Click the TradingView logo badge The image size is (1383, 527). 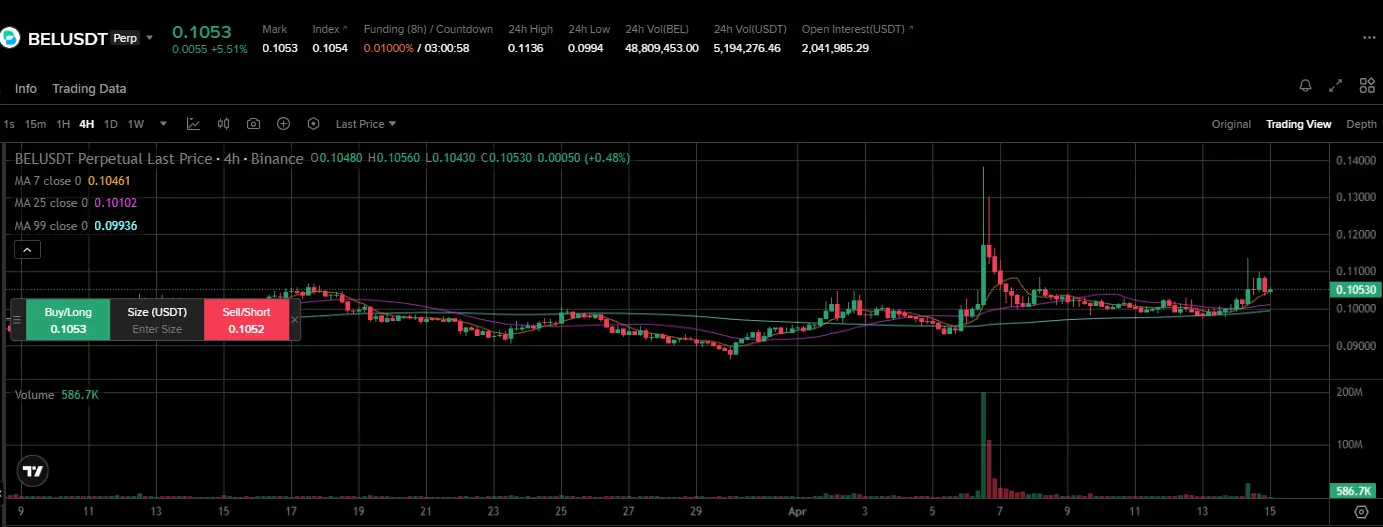click(x=33, y=471)
